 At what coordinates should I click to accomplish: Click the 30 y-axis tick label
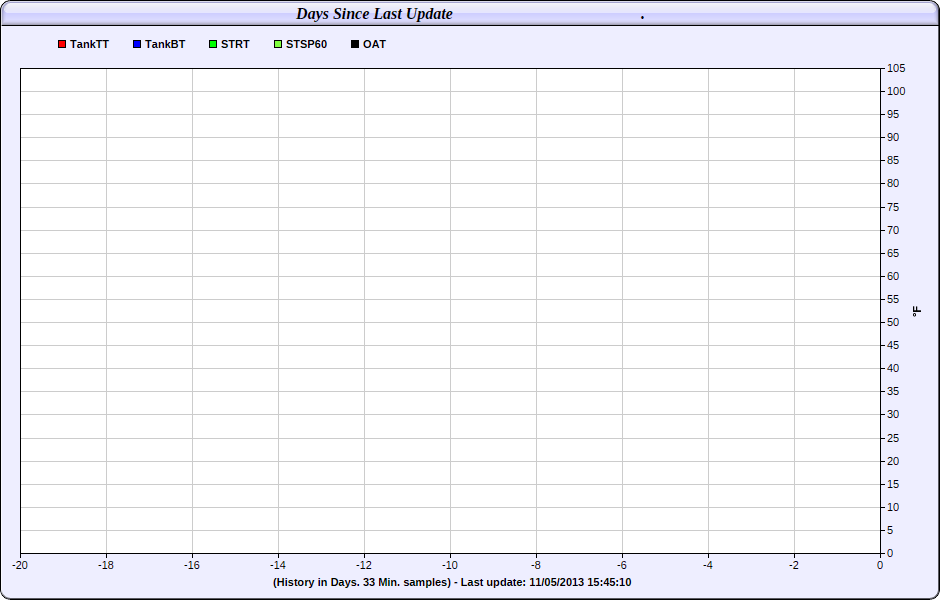tap(893, 414)
